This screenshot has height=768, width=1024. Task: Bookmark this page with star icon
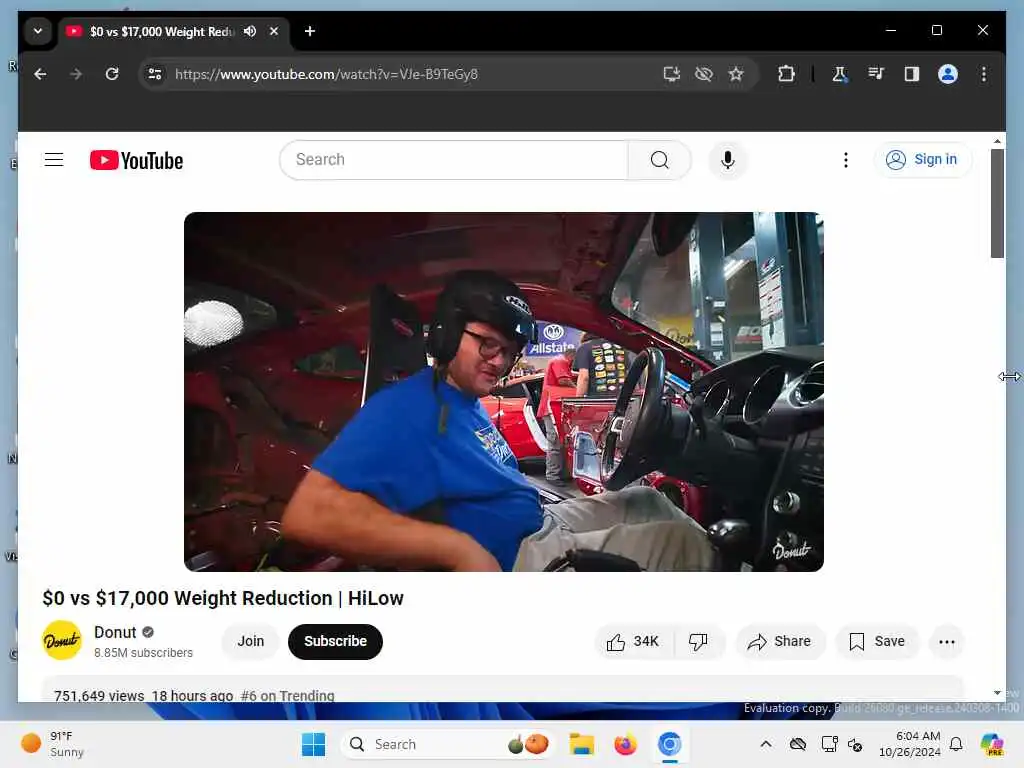[736, 74]
